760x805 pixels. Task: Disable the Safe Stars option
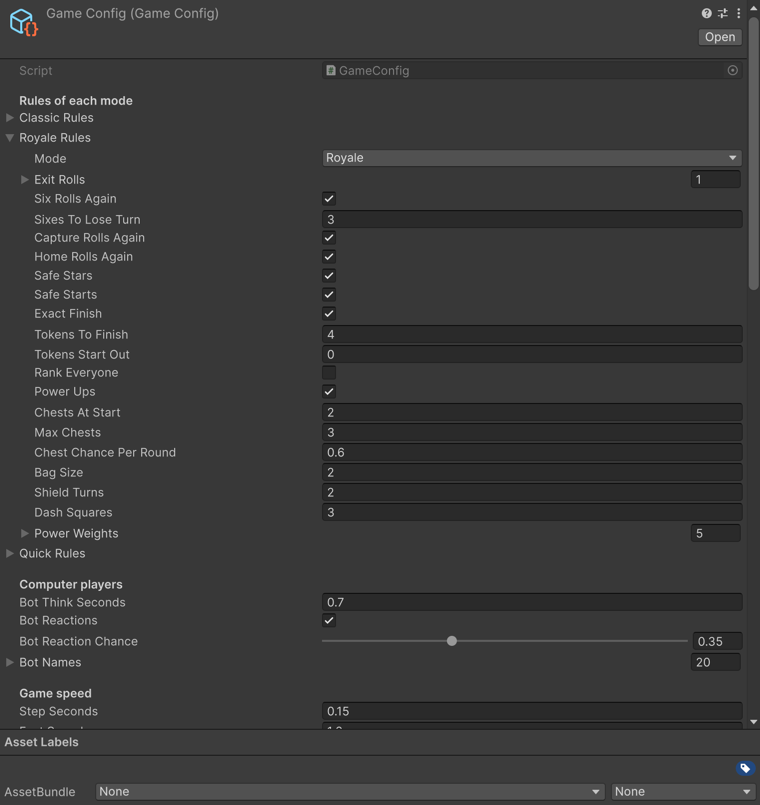click(x=329, y=276)
